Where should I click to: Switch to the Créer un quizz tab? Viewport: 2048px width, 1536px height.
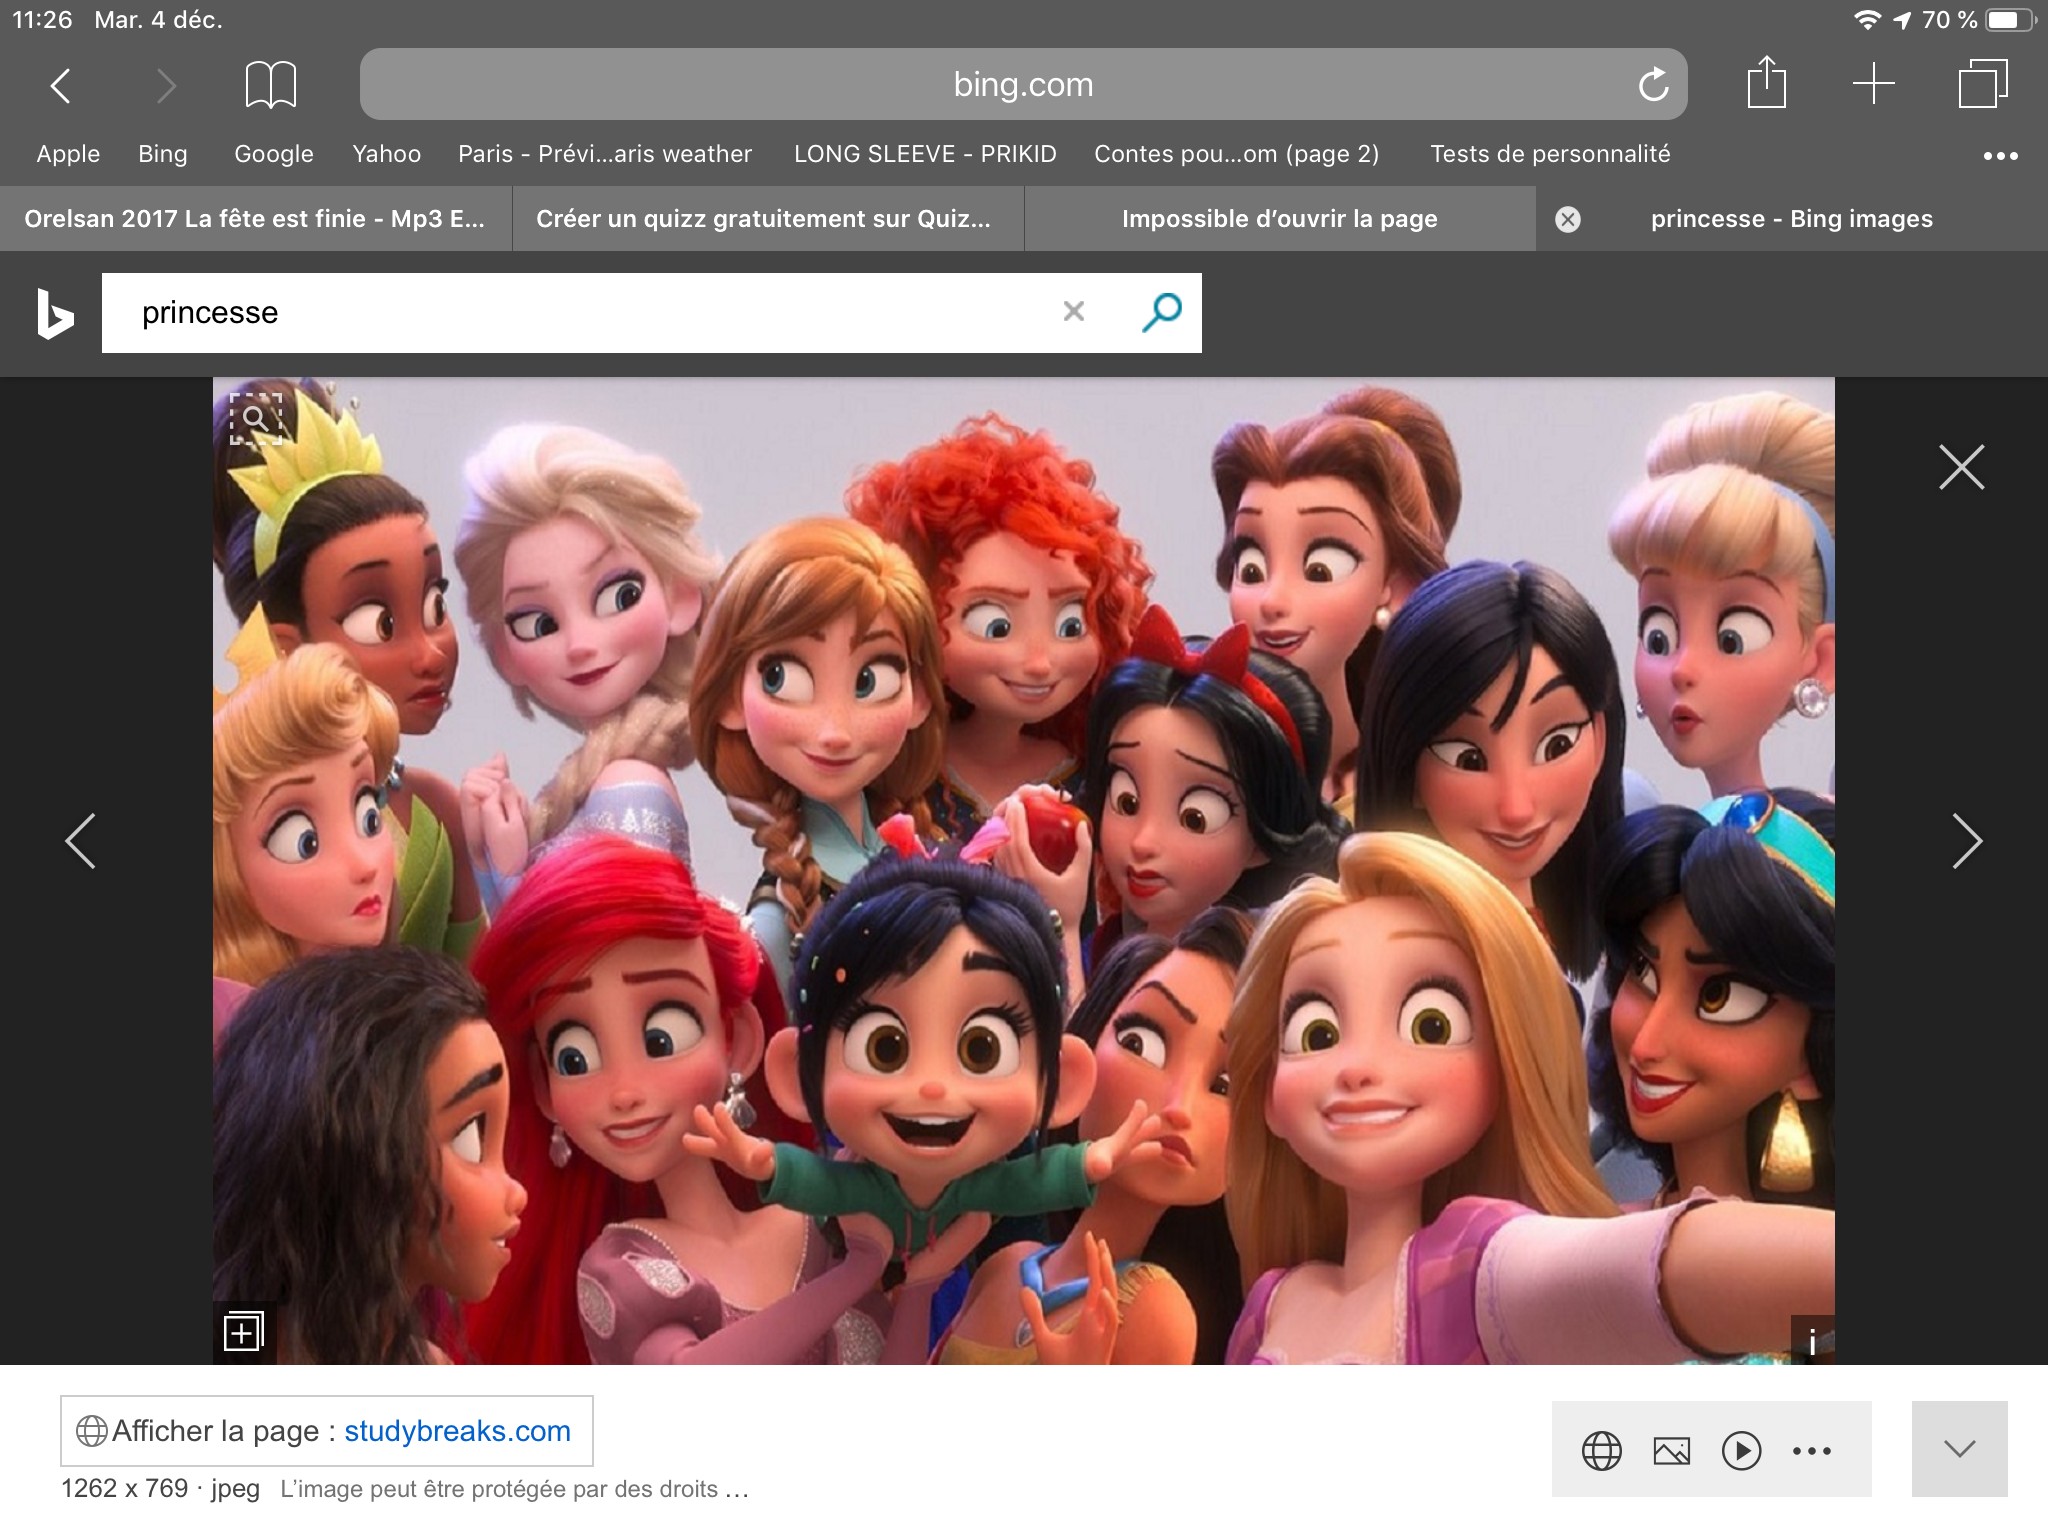[768, 219]
